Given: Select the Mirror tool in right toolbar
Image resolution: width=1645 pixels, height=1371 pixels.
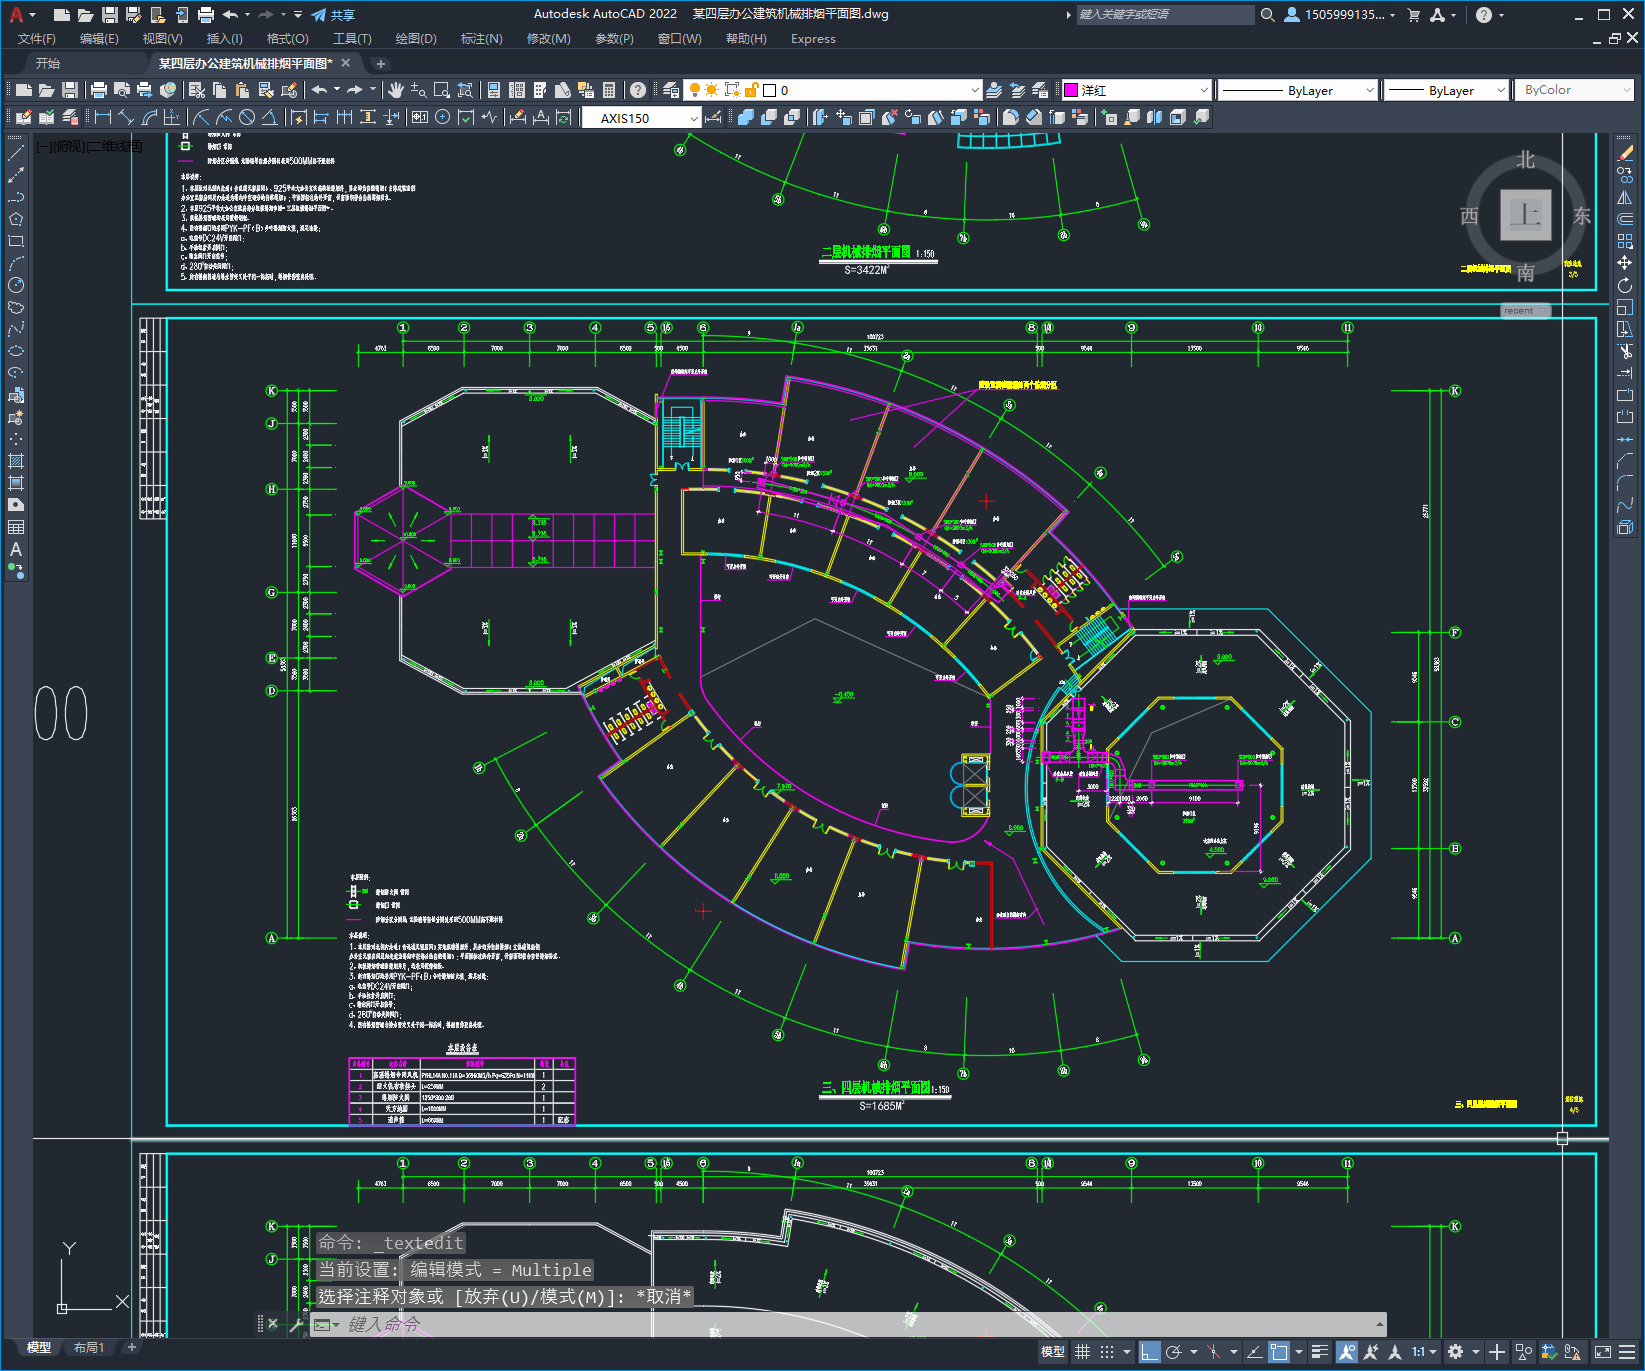Looking at the screenshot, I should tap(1625, 197).
